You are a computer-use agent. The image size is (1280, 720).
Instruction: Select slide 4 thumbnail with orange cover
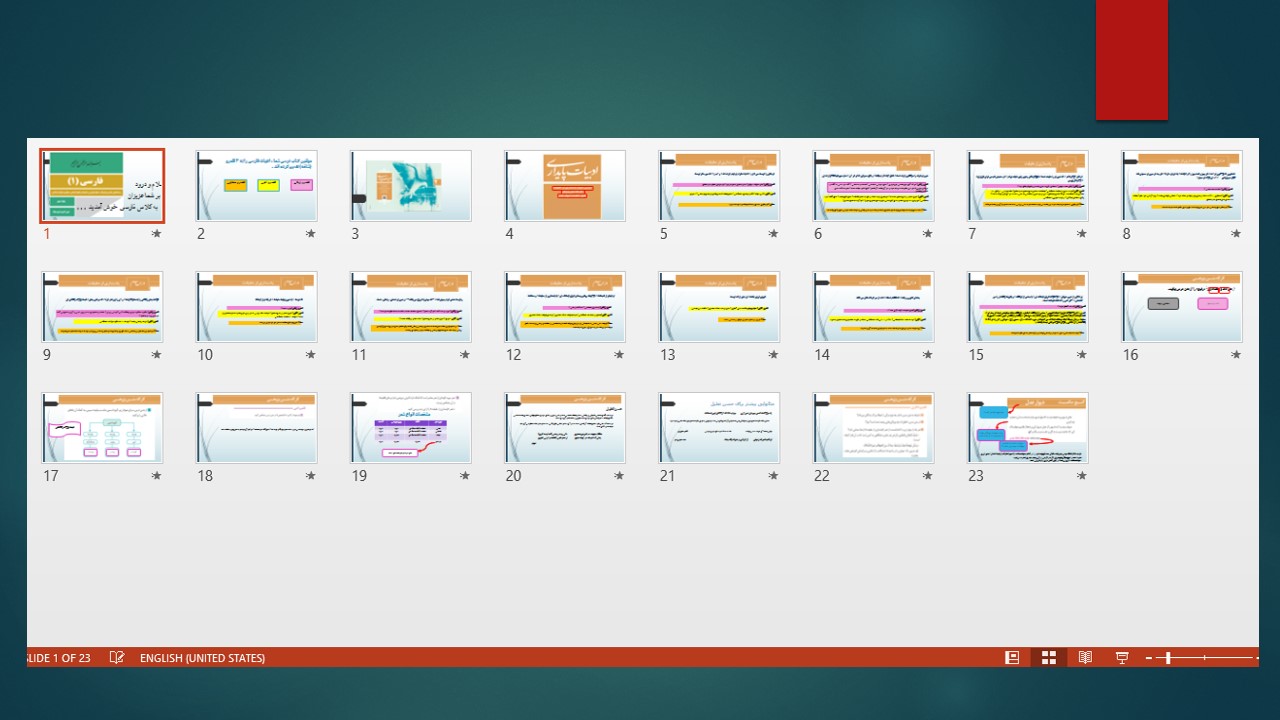(565, 186)
